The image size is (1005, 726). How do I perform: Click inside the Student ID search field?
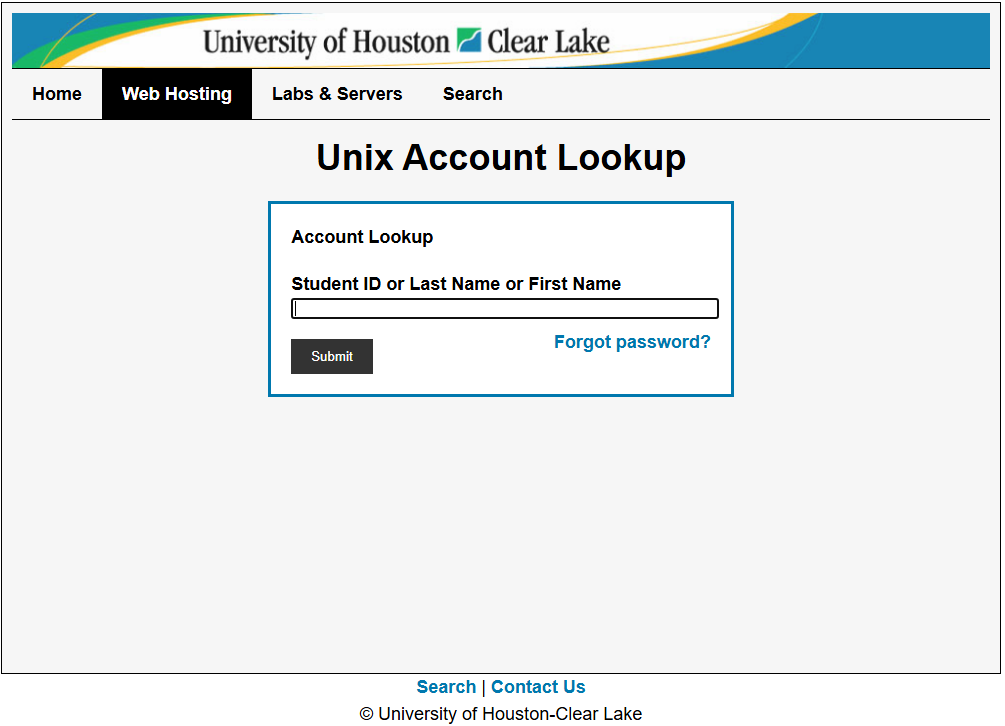pyautogui.click(x=504, y=308)
